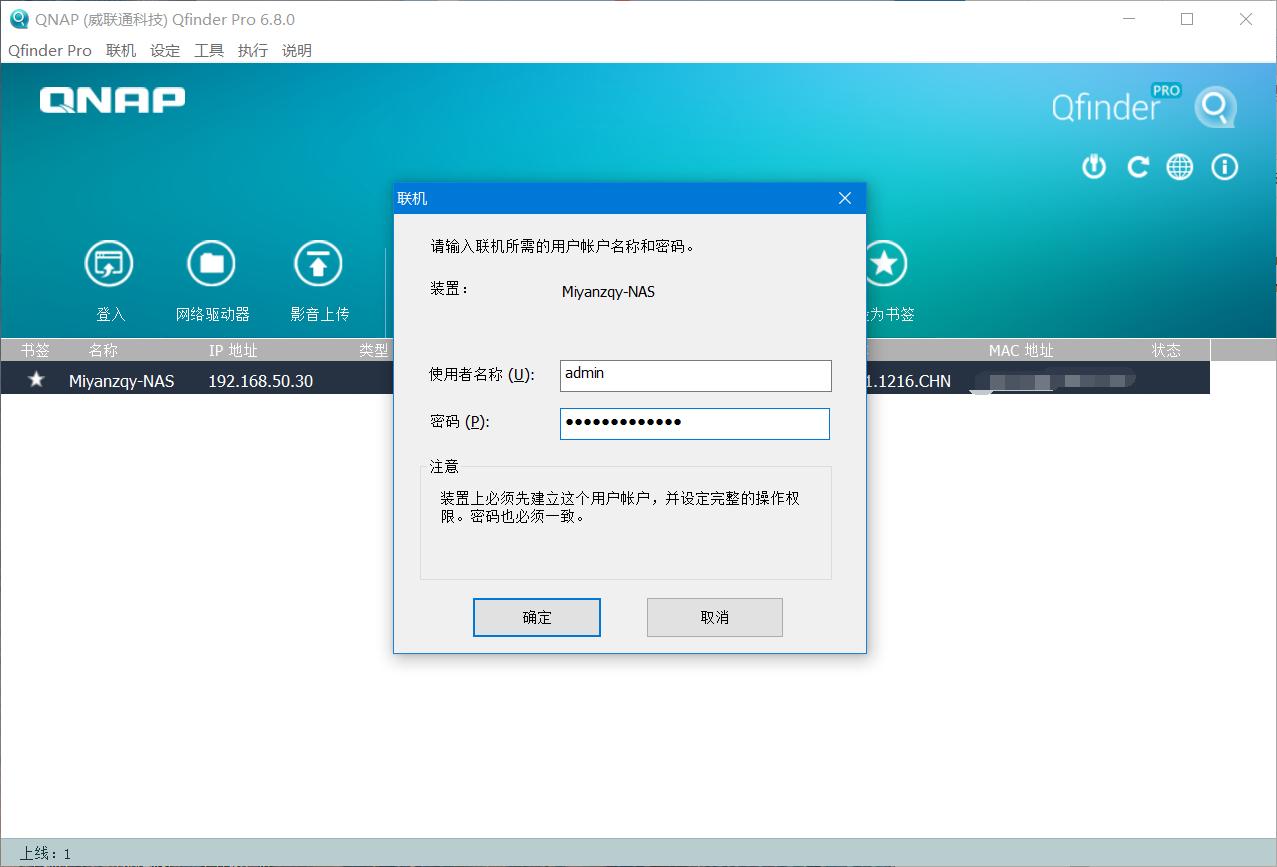This screenshot has height=867, width=1277.
Task: Focus the password input field
Action: pos(694,423)
